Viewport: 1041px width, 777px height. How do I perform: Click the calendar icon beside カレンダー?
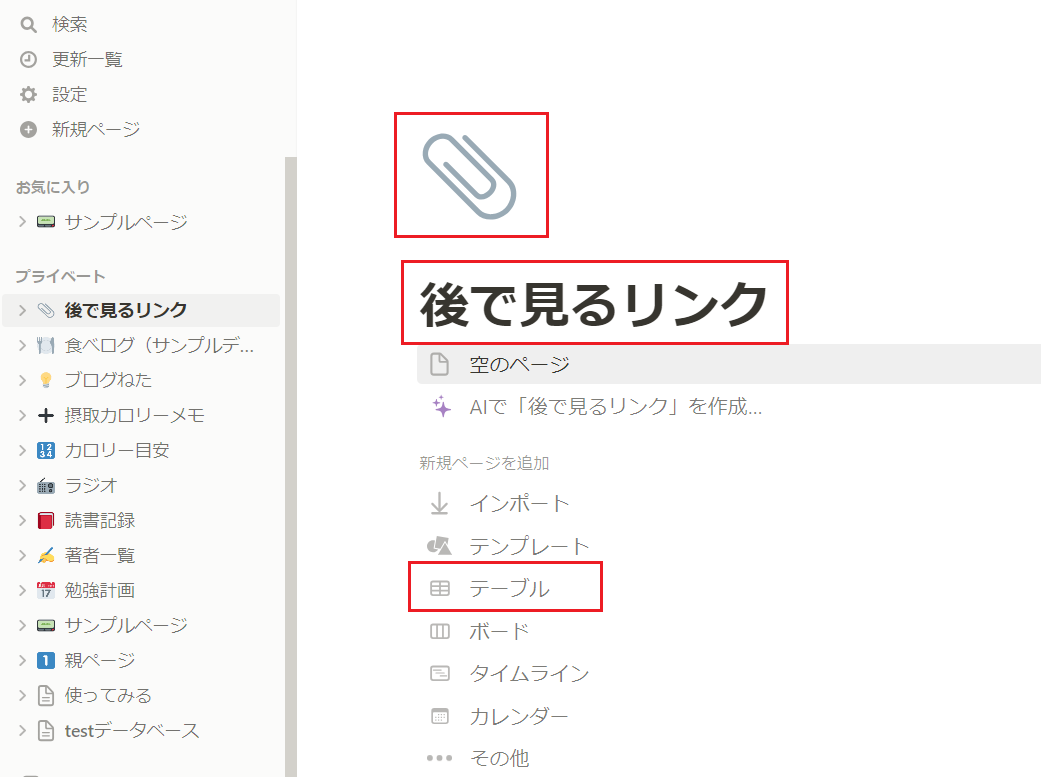(x=440, y=717)
